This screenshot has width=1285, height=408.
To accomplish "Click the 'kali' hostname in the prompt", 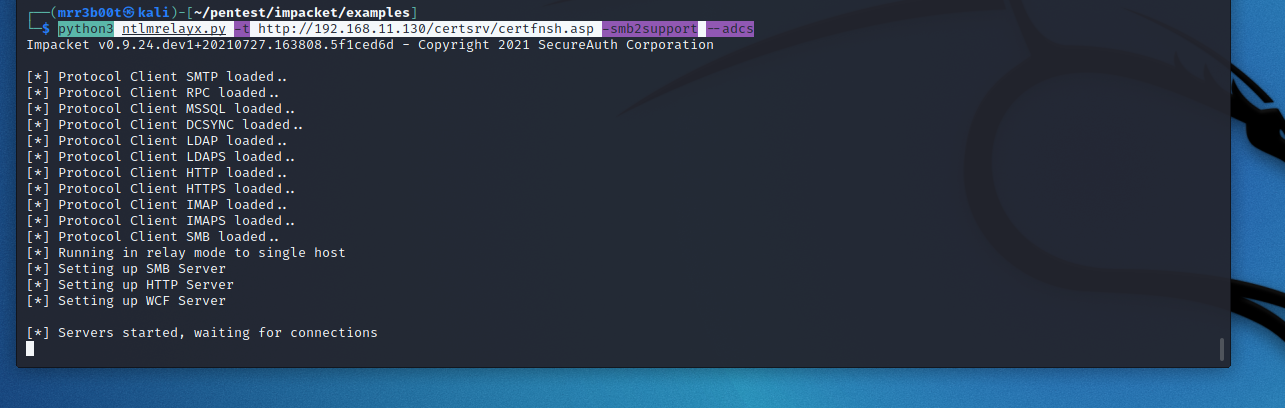I will coord(153,12).
